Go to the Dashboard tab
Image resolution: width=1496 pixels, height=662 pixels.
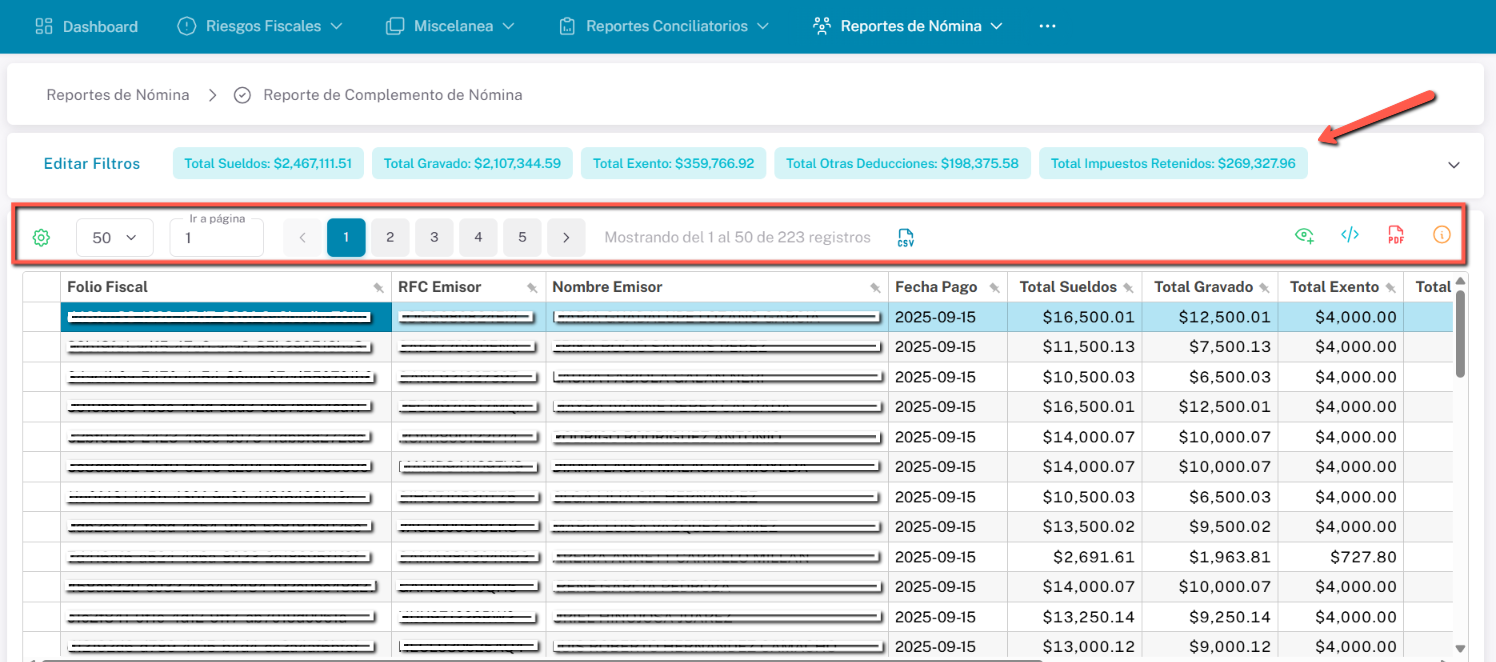click(x=87, y=26)
